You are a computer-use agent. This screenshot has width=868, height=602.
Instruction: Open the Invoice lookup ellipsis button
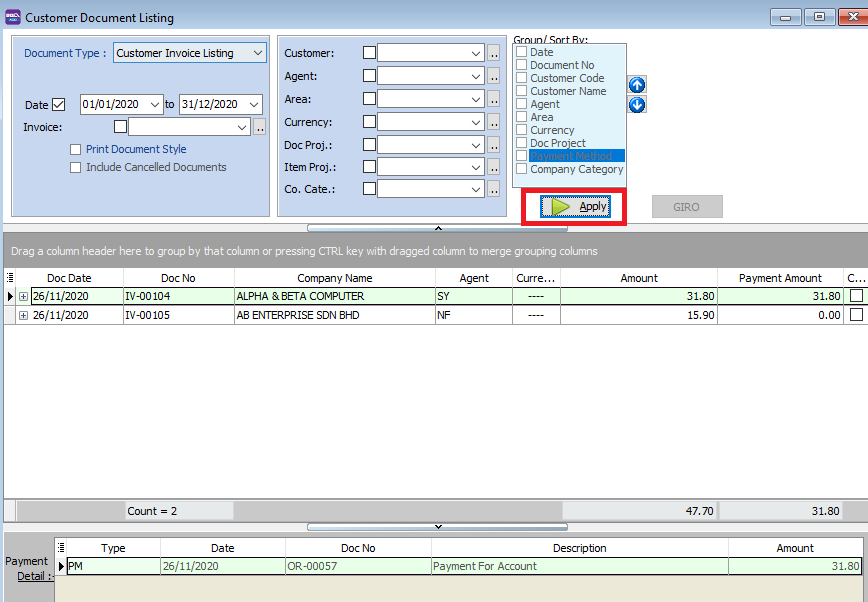click(259, 127)
